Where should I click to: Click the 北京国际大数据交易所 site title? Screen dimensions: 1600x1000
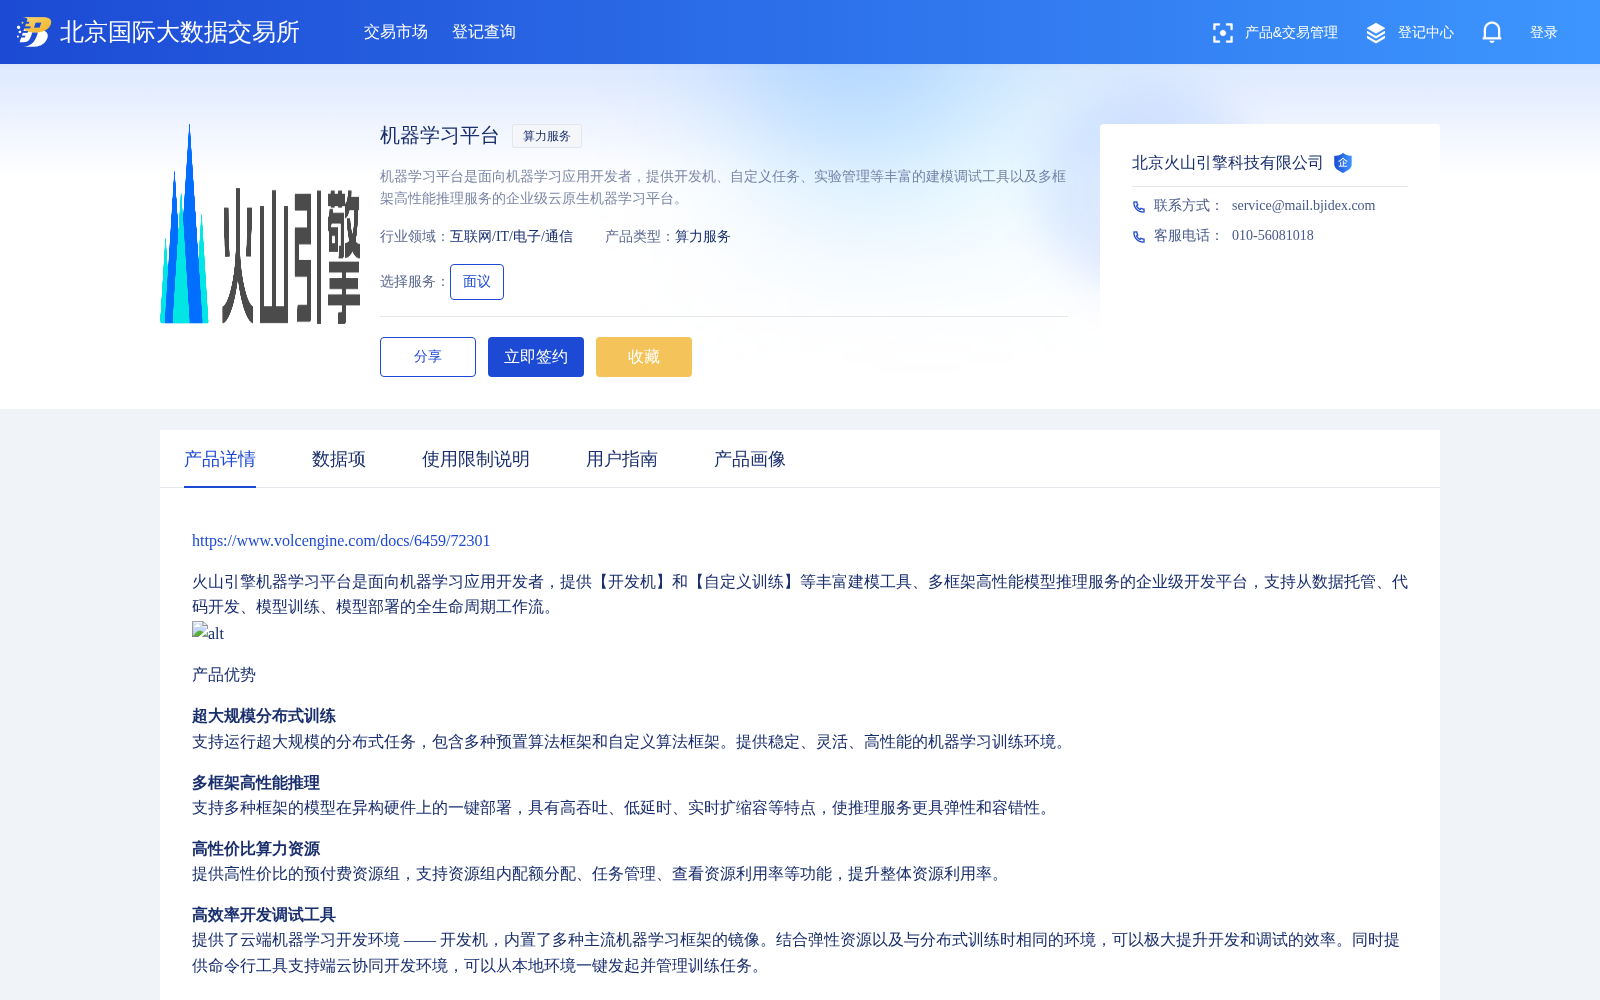[180, 32]
